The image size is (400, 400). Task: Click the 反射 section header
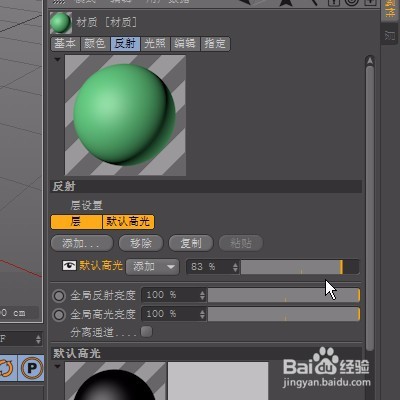pos(206,187)
